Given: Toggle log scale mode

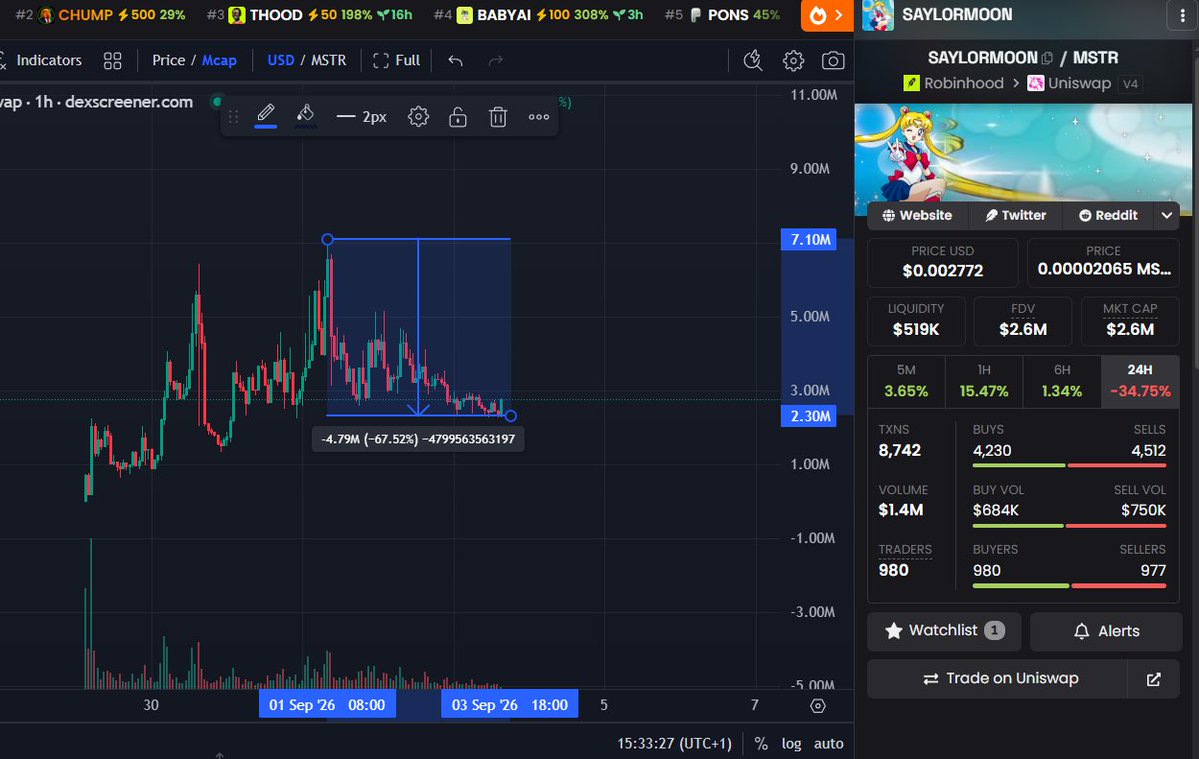Looking at the screenshot, I should pyautogui.click(x=791, y=744).
